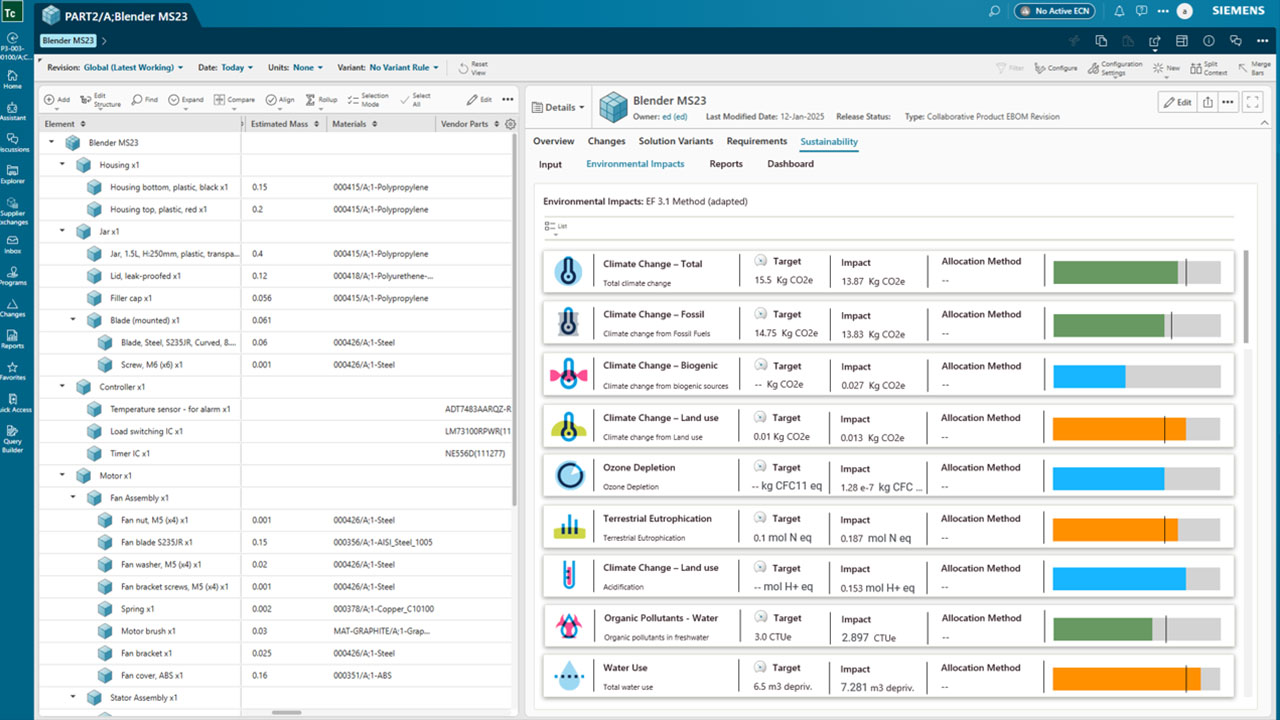Open table column settings gear
This screenshot has width=1280, height=720.
510,124
